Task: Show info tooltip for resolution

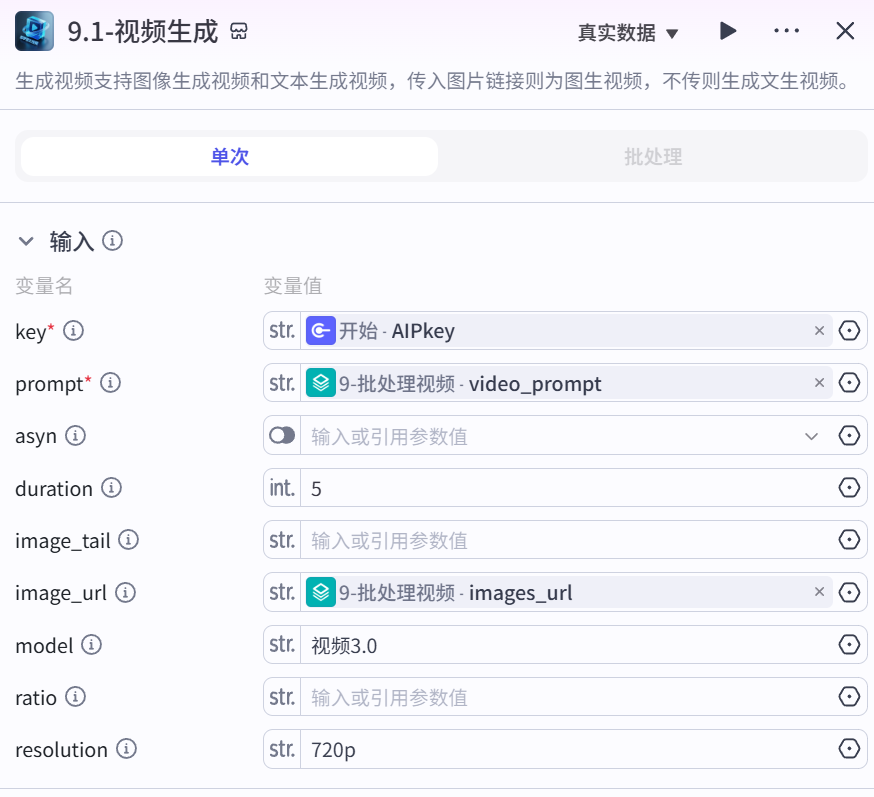Action: 127,749
